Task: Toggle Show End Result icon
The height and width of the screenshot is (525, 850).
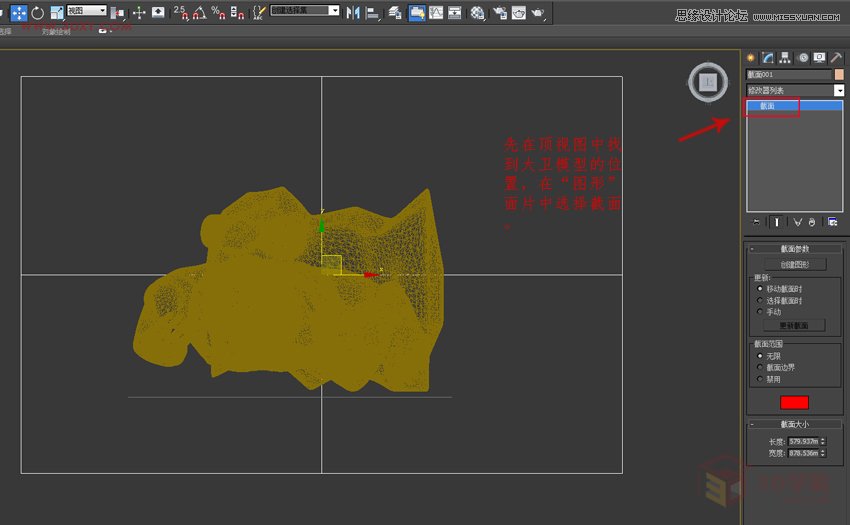Action: [777, 222]
